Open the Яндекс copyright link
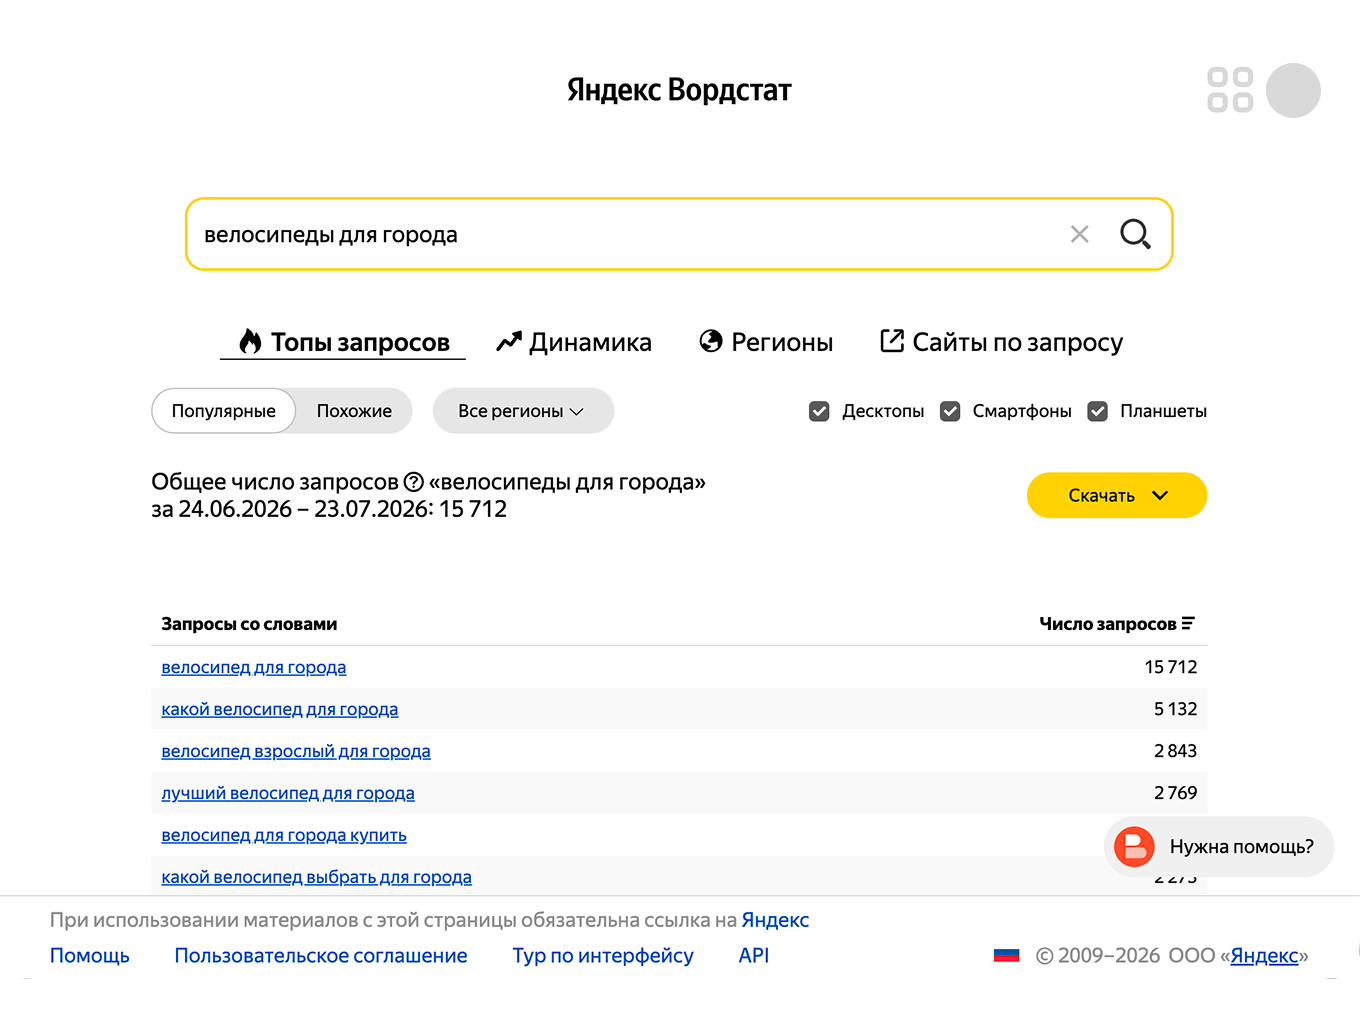Viewport: 1360px width, 1031px height. pyautogui.click(x=1264, y=955)
